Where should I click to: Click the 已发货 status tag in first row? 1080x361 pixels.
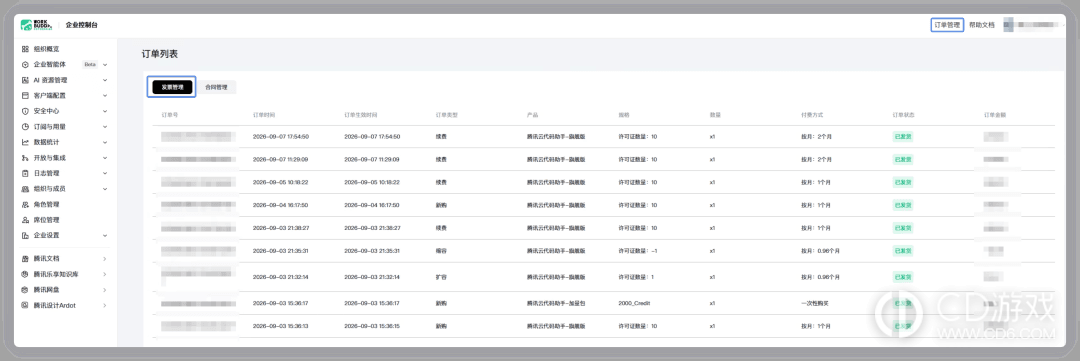click(902, 136)
